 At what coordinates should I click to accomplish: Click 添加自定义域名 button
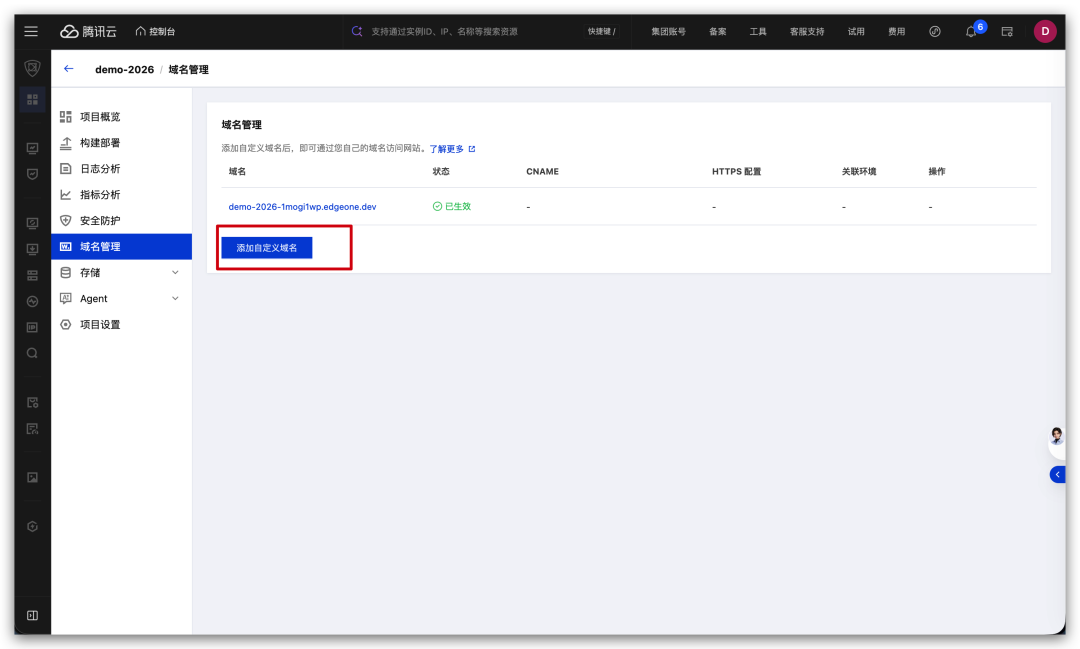(x=267, y=248)
